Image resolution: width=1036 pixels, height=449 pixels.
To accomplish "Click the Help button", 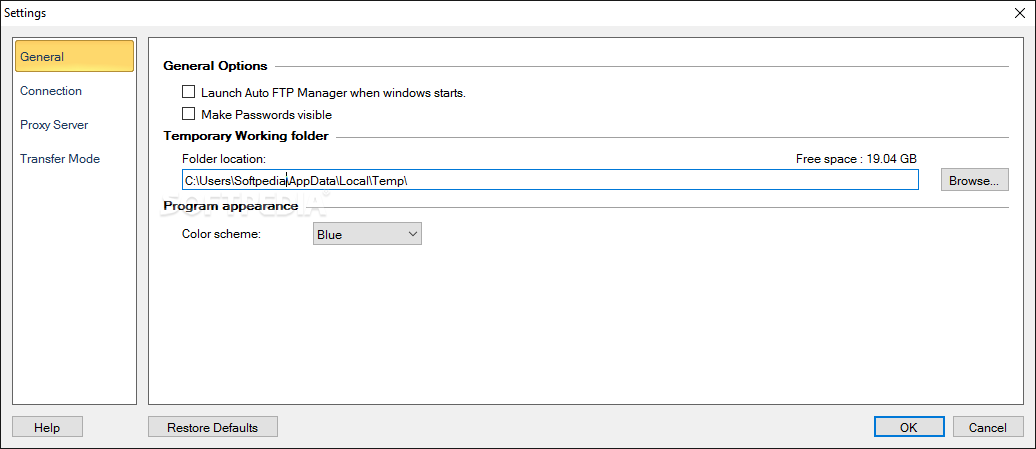I will coord(48,427).
